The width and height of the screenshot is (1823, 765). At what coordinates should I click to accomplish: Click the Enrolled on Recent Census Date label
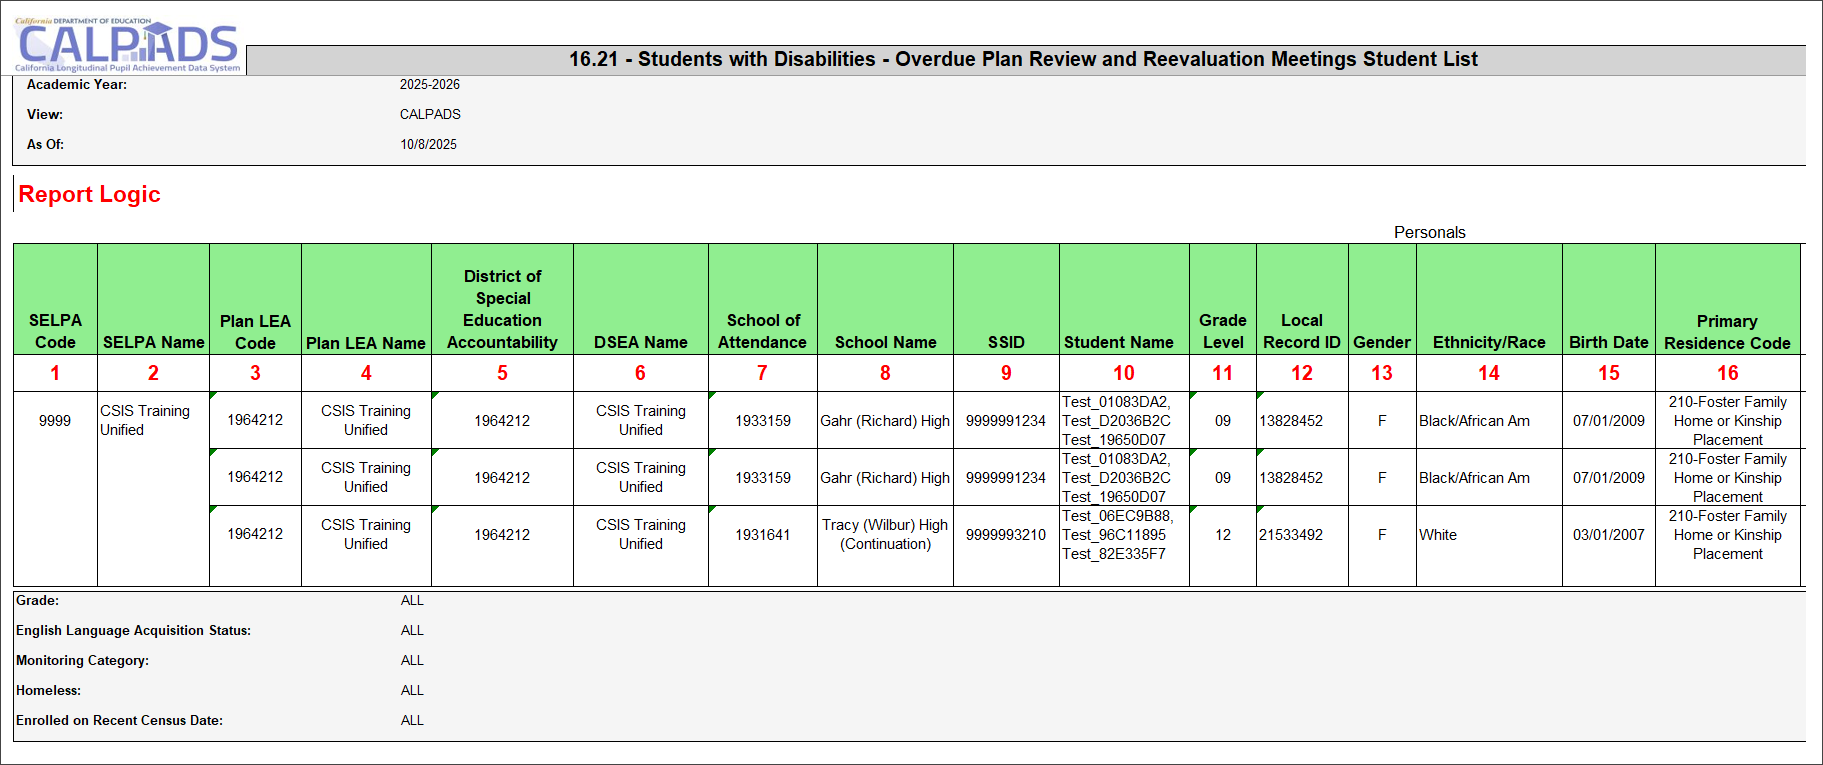[119, 721]
